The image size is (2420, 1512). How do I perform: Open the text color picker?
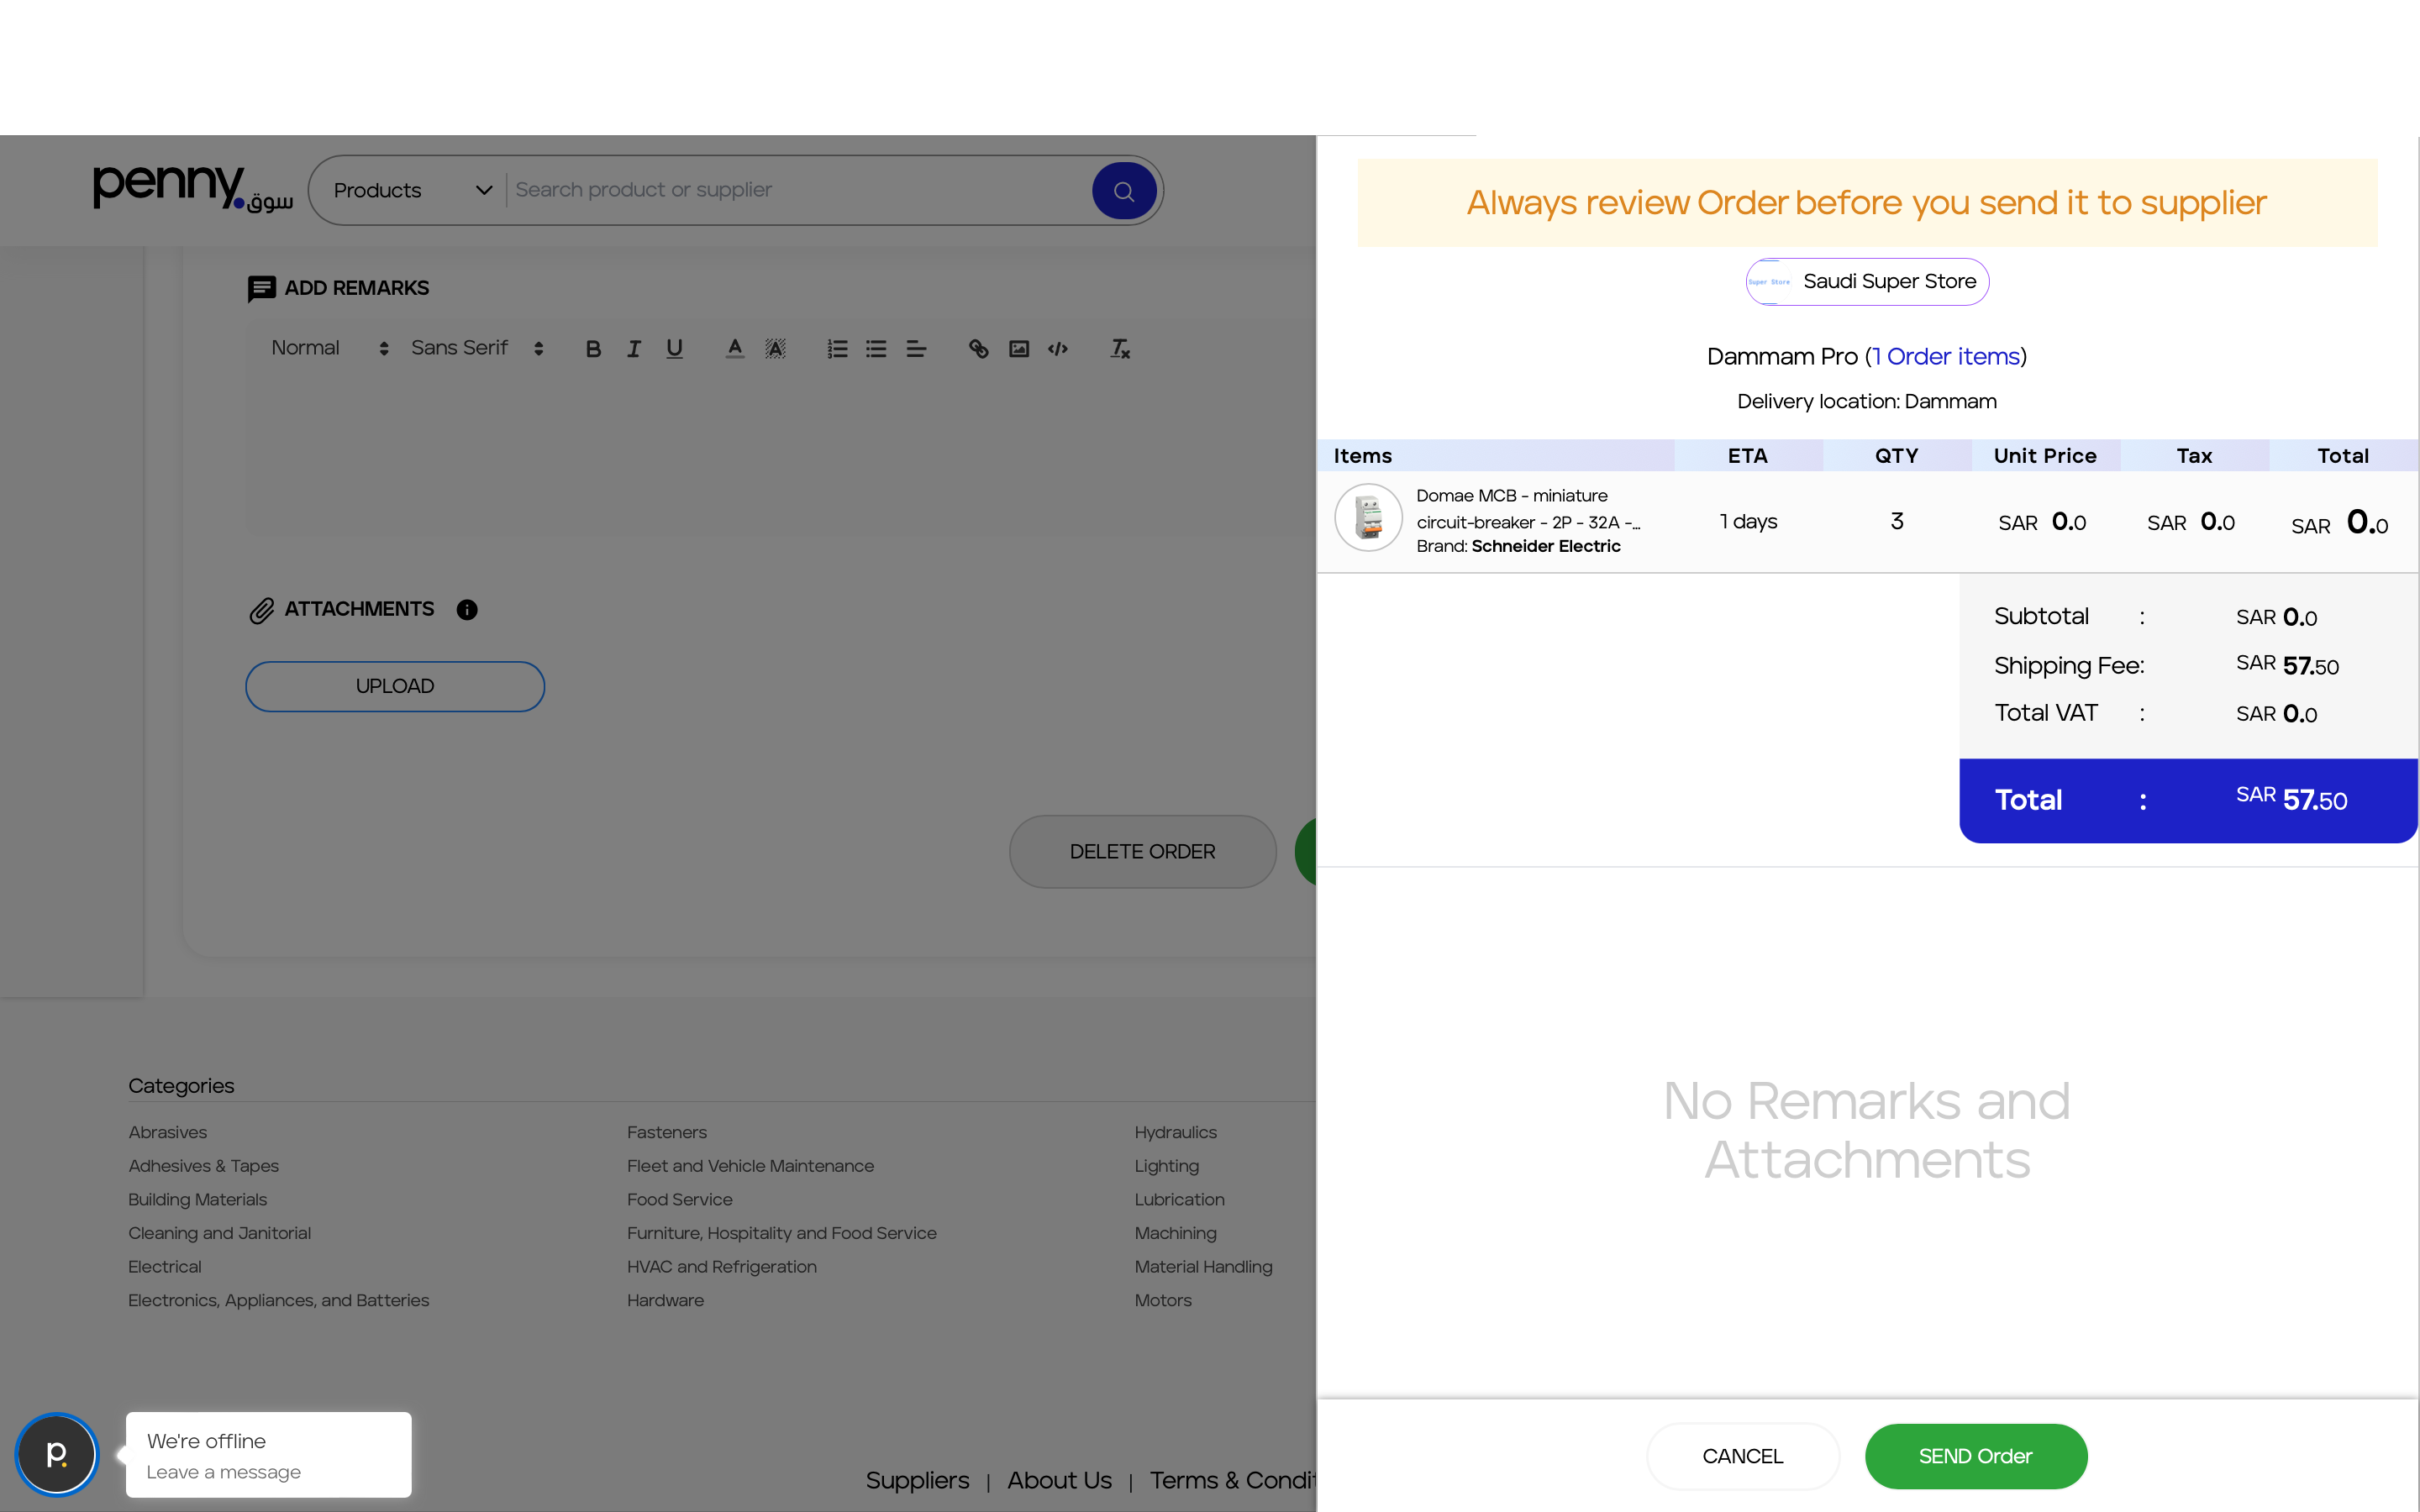pyautogui.click(x=735, y=349)
